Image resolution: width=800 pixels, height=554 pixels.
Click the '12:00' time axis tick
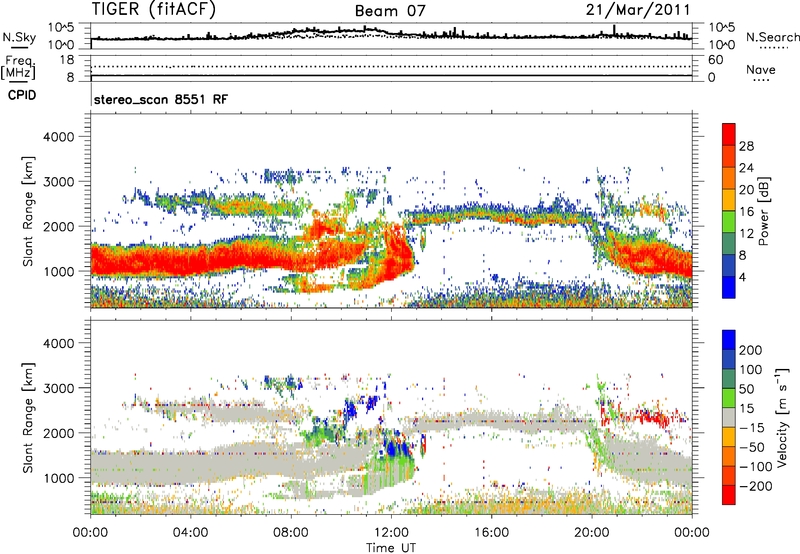(x=391, y=533)
